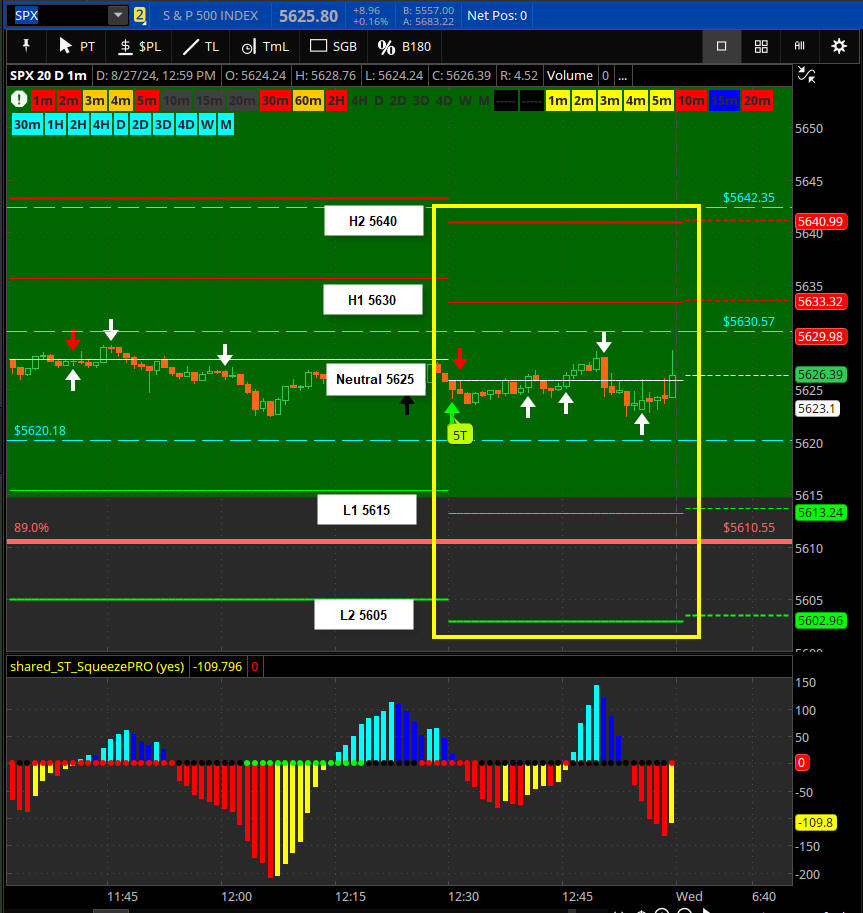Click the cyan 4D label
This screenshot has width=863, height=913.
186,125
